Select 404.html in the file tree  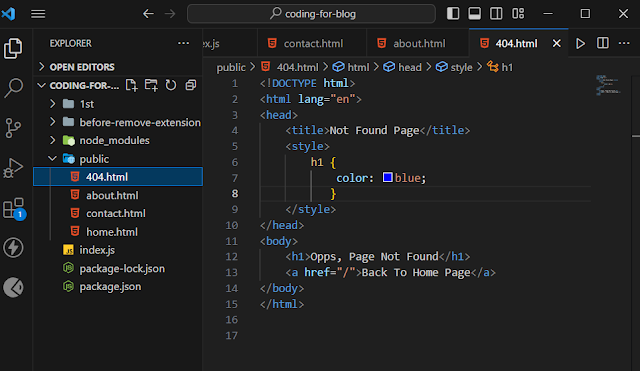coord(118,177)
